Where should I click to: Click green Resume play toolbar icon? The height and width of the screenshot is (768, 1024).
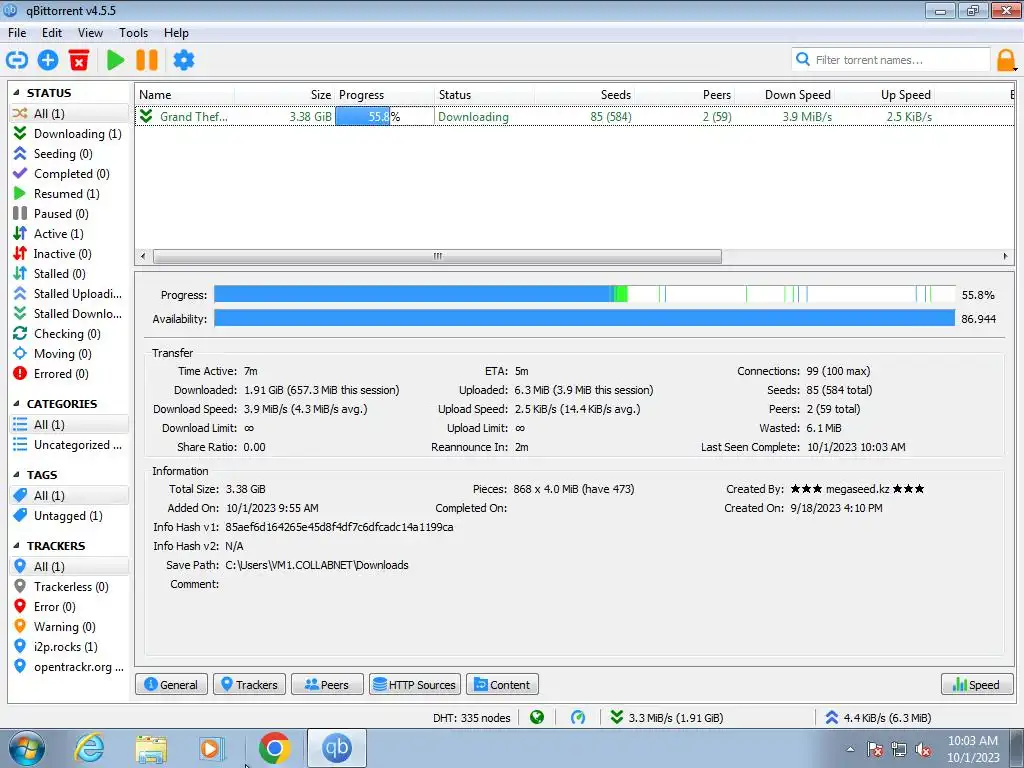pos(116,60)
